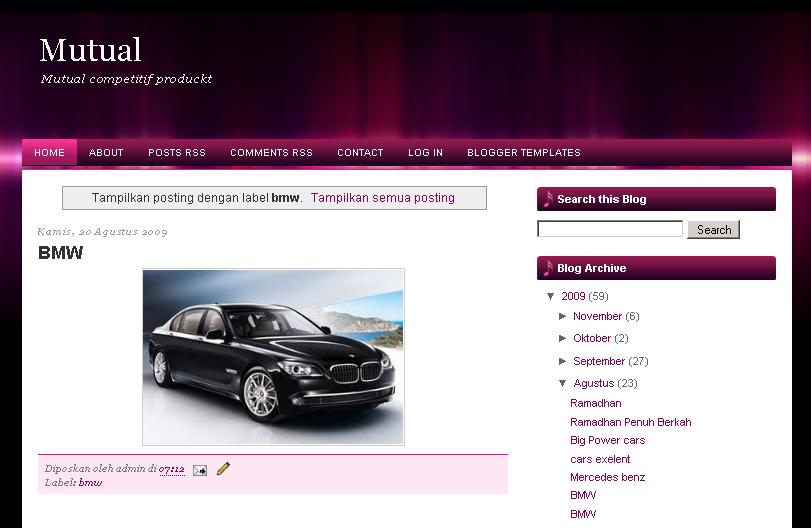Open the ABOUT menu item
The image size is (811, 528).
tap(106, 153)
